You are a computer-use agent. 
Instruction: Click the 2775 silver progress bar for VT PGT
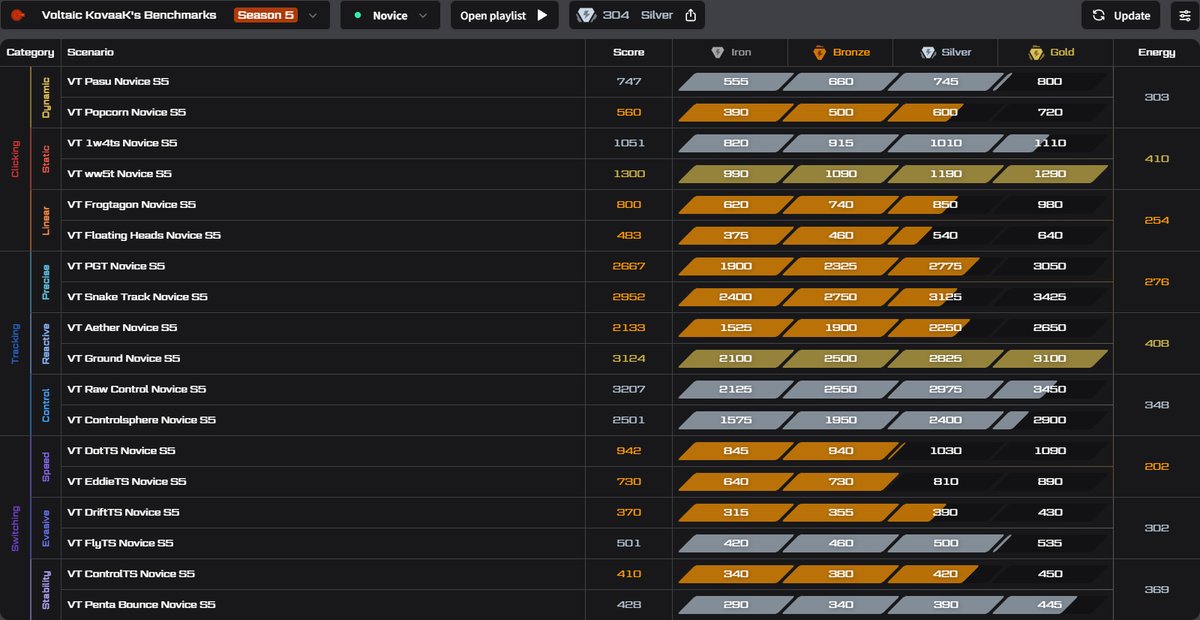945,267
